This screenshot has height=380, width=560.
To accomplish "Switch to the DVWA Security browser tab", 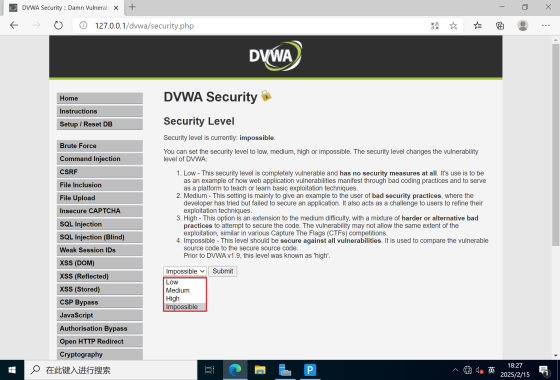I will point(64,8).
